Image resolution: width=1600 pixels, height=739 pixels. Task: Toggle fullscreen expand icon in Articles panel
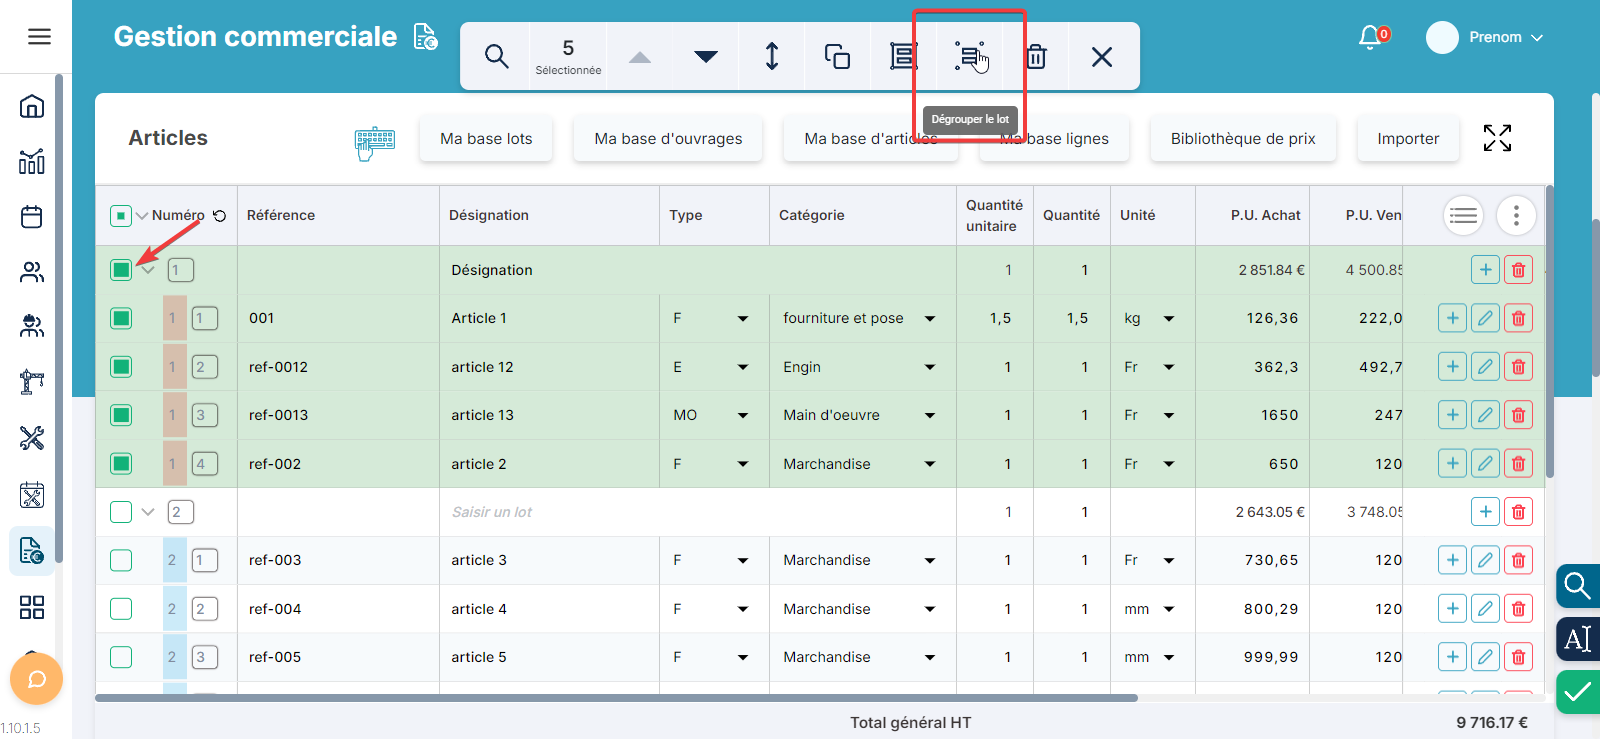1497,138
